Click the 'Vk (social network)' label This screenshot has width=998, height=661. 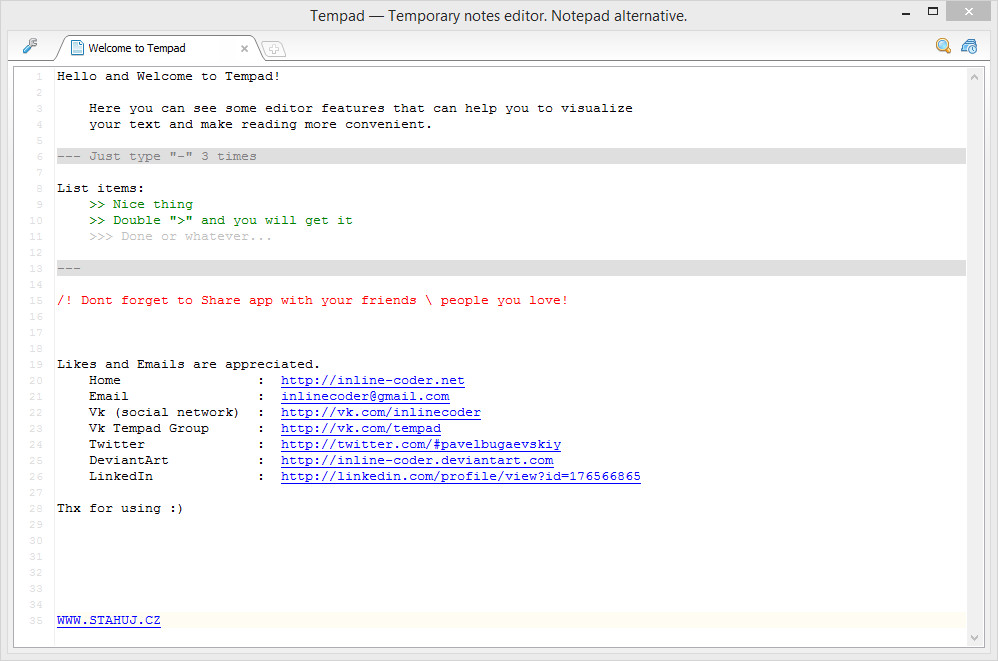[164, 412]
